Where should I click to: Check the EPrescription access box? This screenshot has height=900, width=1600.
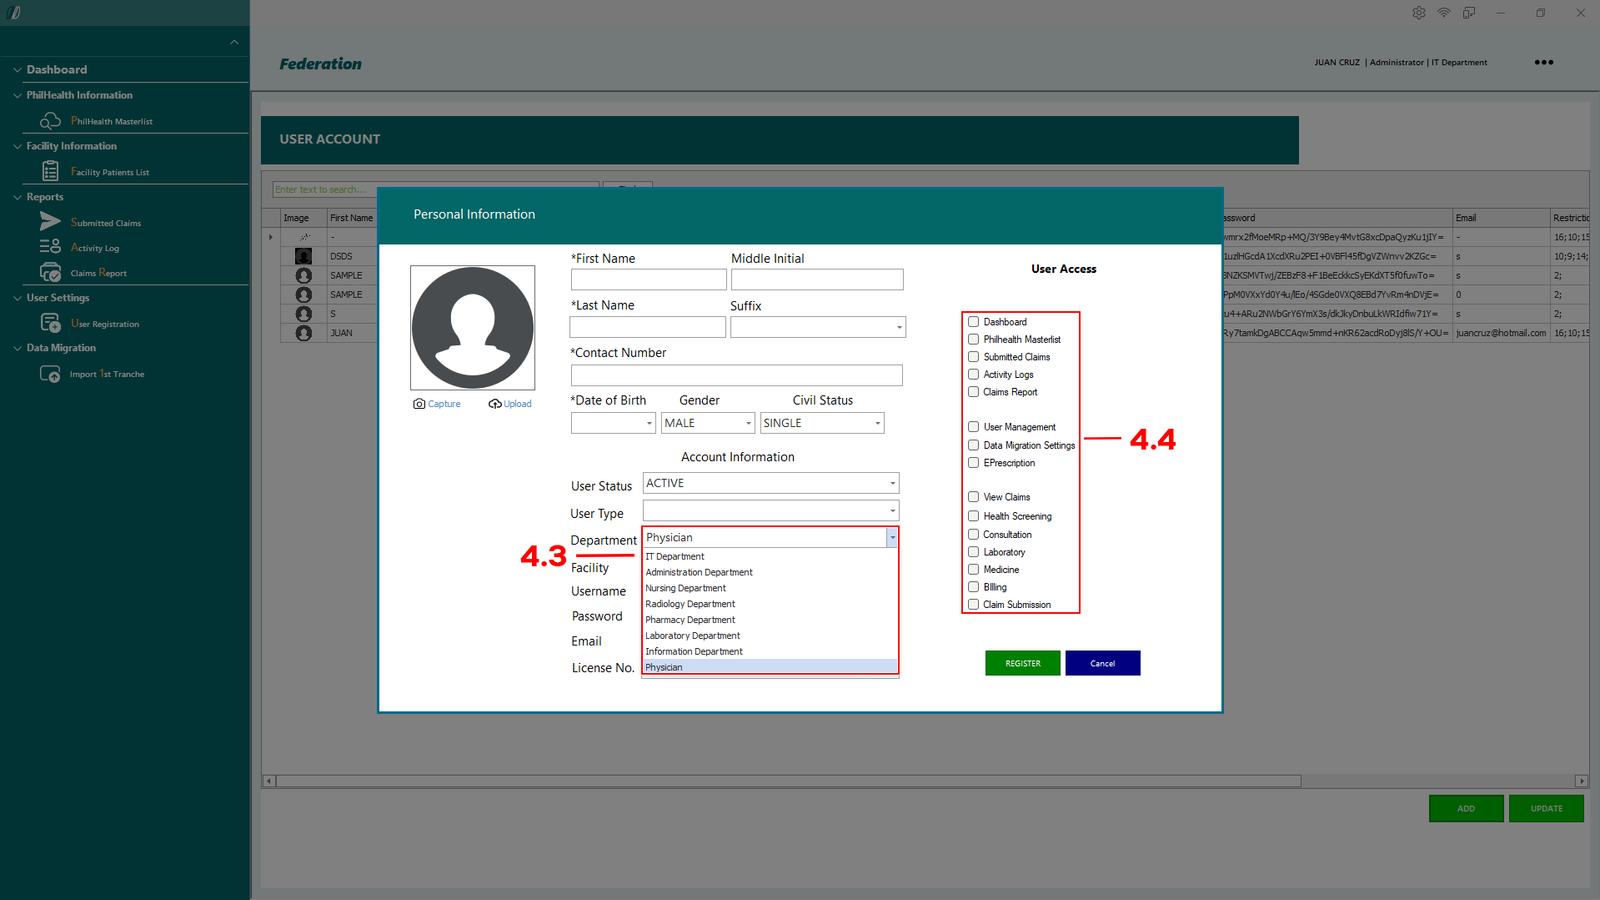click(x=973, y=463)
